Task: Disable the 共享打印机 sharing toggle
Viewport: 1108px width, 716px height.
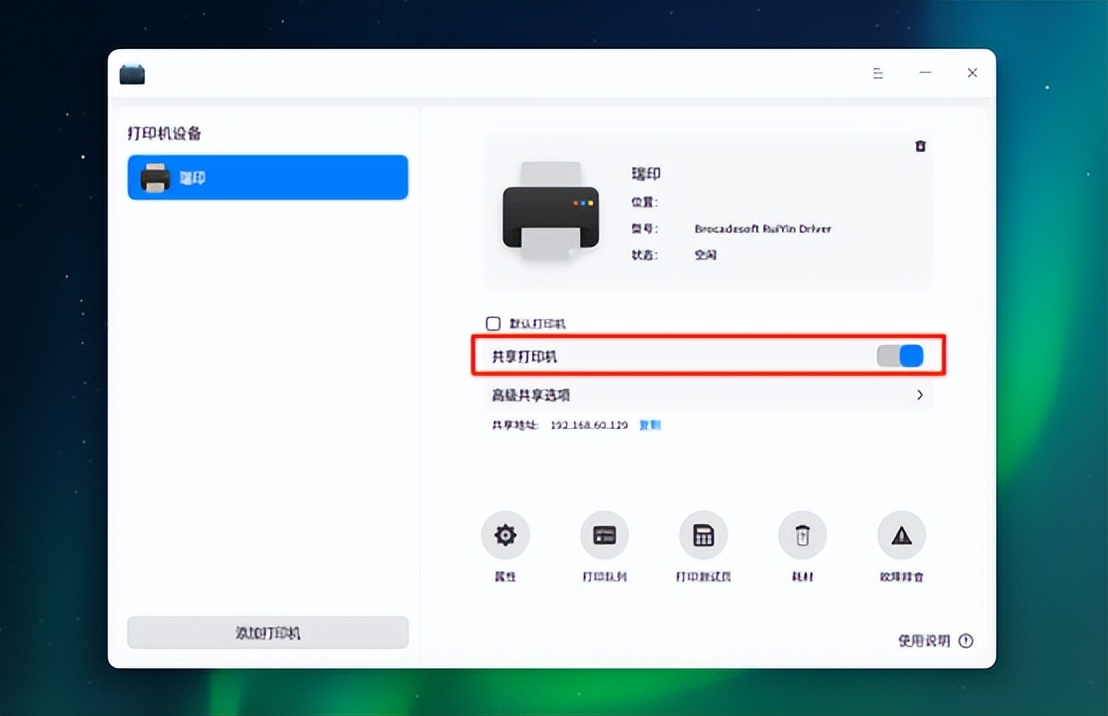Action: [x=899, y=355]
